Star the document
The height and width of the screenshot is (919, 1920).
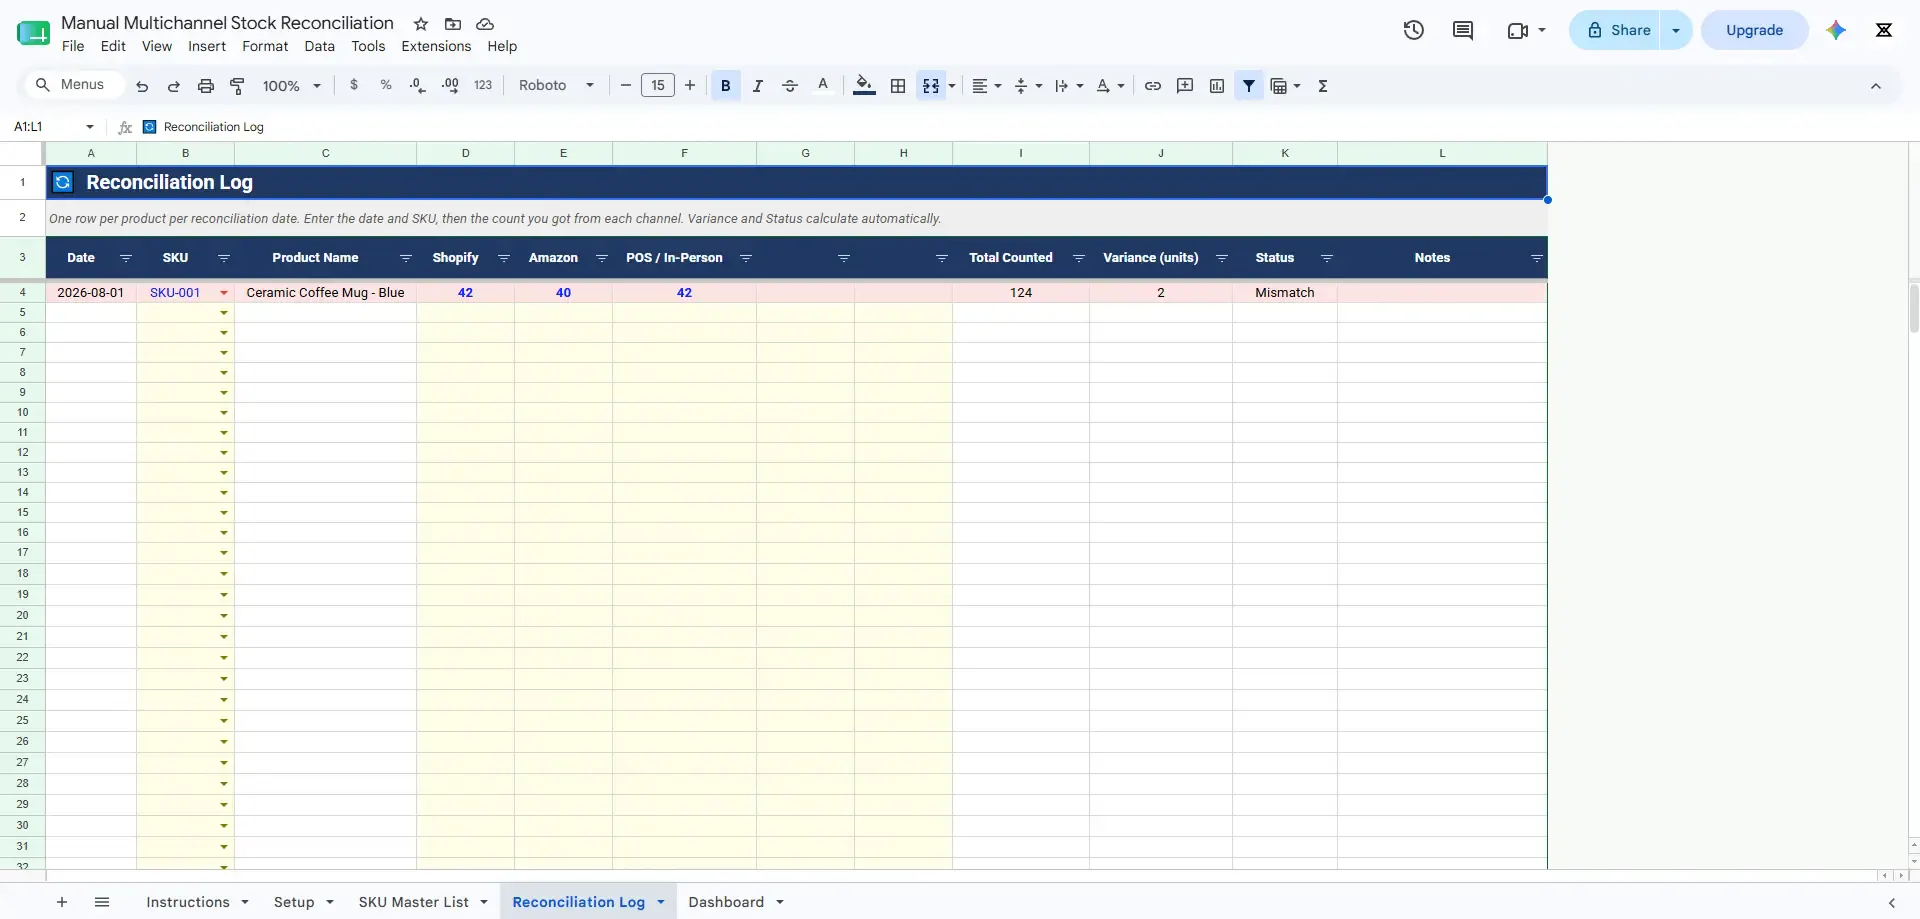click(x=421, y=24)
